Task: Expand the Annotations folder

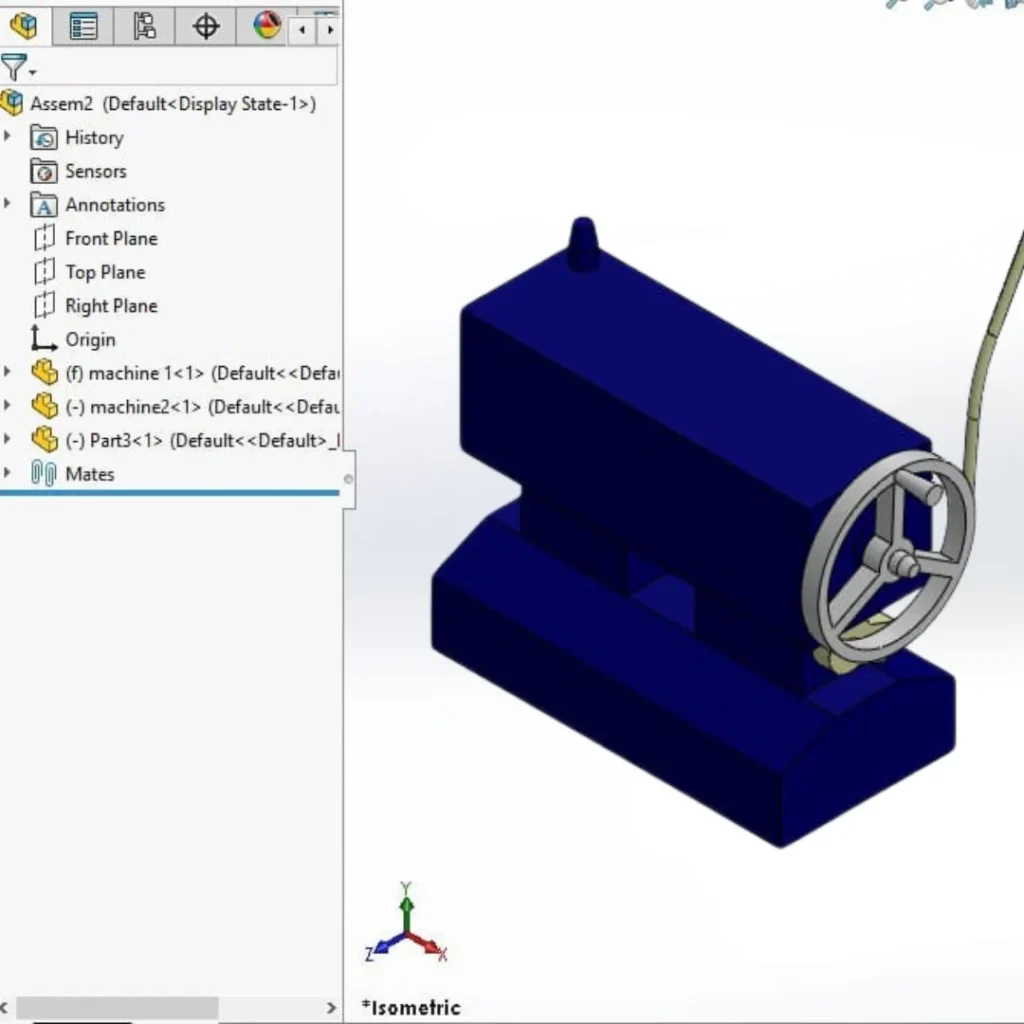Action: click(x=8, y=204)
